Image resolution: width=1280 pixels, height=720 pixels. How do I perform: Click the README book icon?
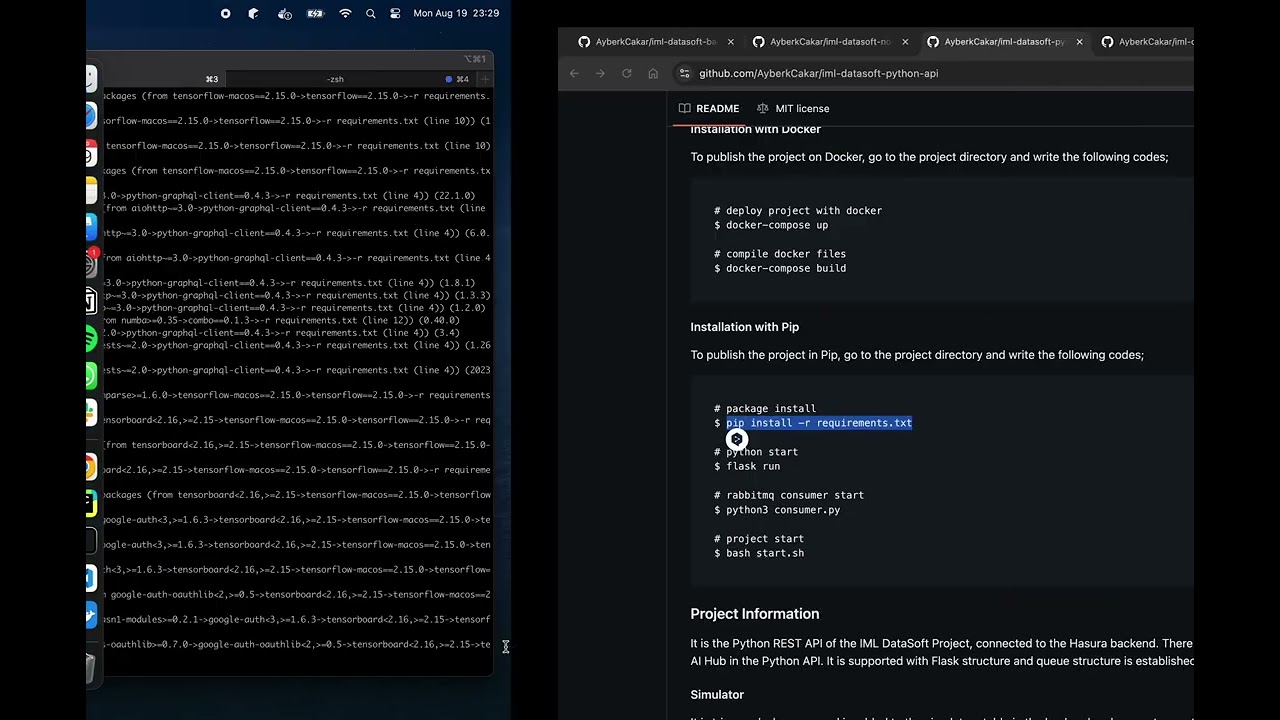click(685, 108)
